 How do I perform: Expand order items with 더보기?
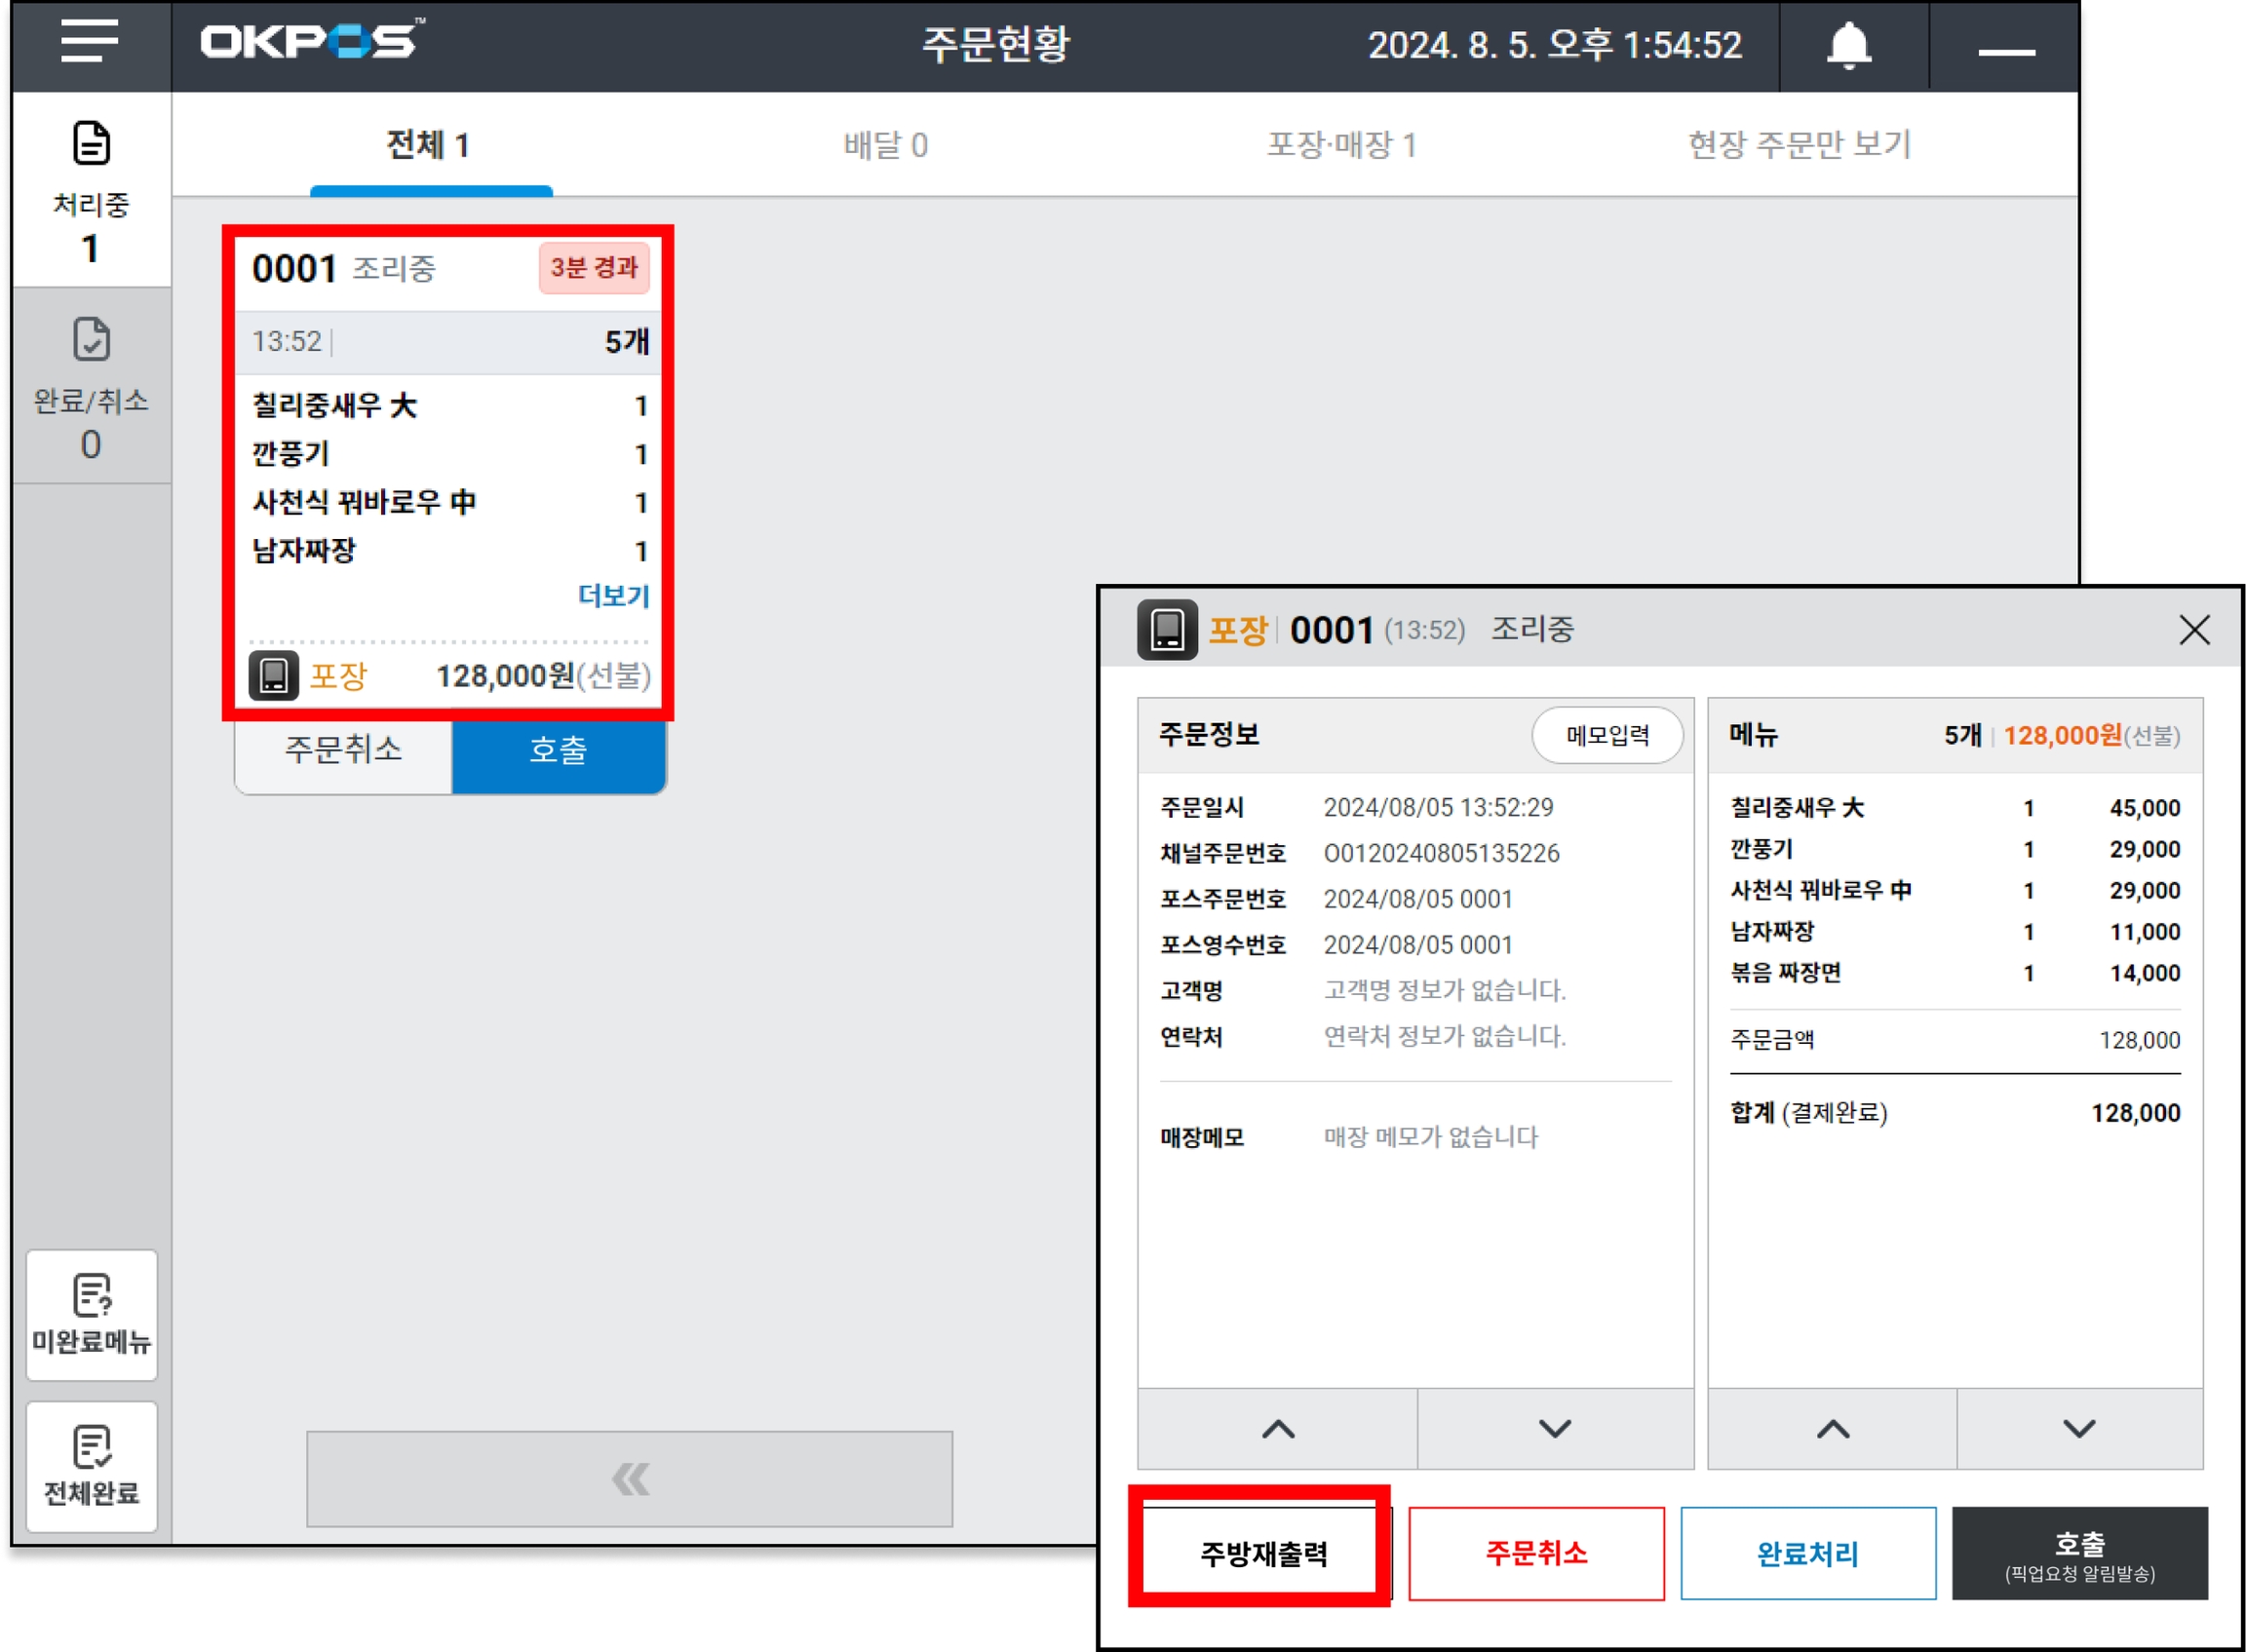pos(613,596)
